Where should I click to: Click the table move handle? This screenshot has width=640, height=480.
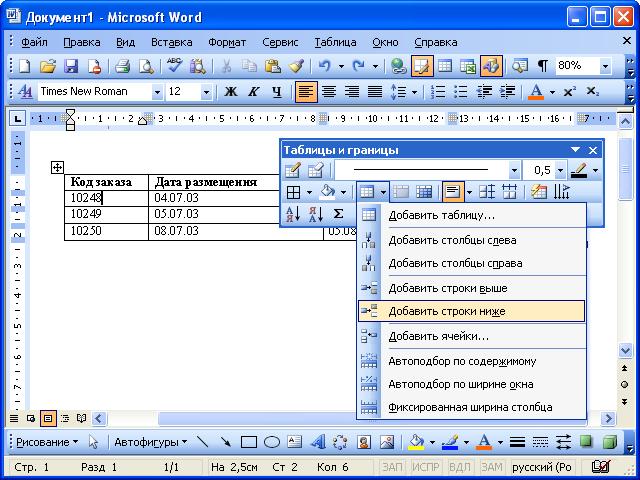[x=57, y=167]
